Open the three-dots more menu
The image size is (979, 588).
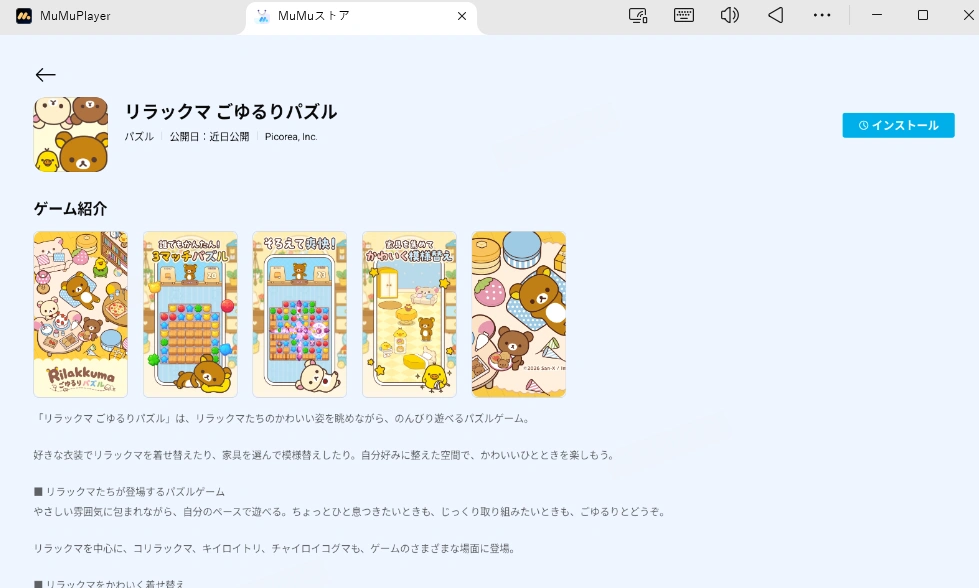[822, 15]
